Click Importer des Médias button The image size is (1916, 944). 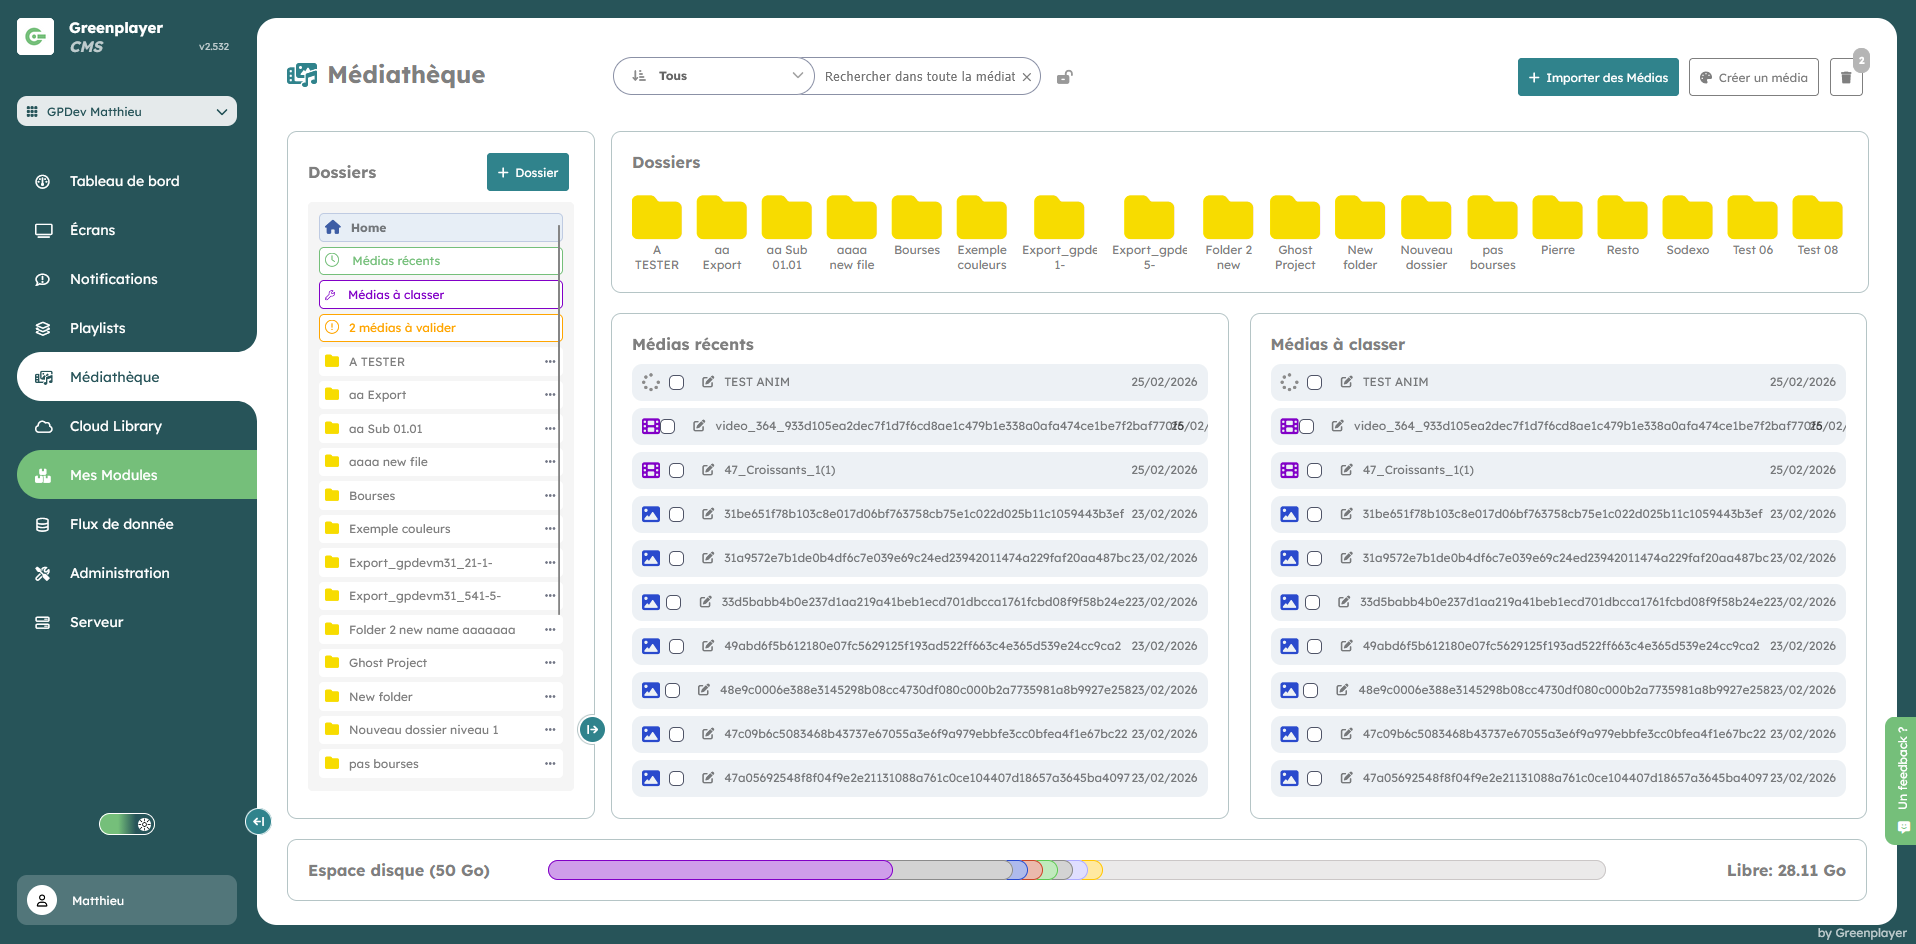click(x=1597, y=77)
